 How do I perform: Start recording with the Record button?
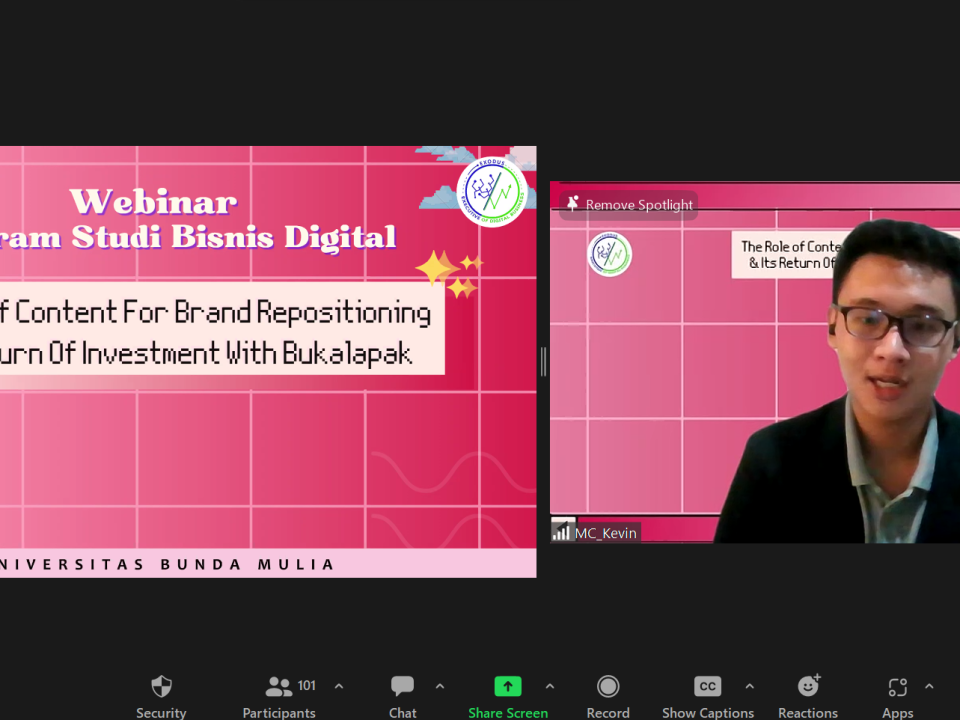(x=608, y=696)
